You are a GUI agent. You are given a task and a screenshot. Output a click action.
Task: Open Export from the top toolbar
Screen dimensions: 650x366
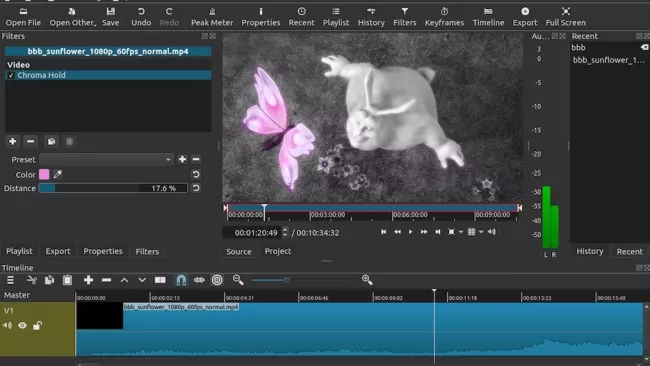pyautogui.click(x=525, y=17)
